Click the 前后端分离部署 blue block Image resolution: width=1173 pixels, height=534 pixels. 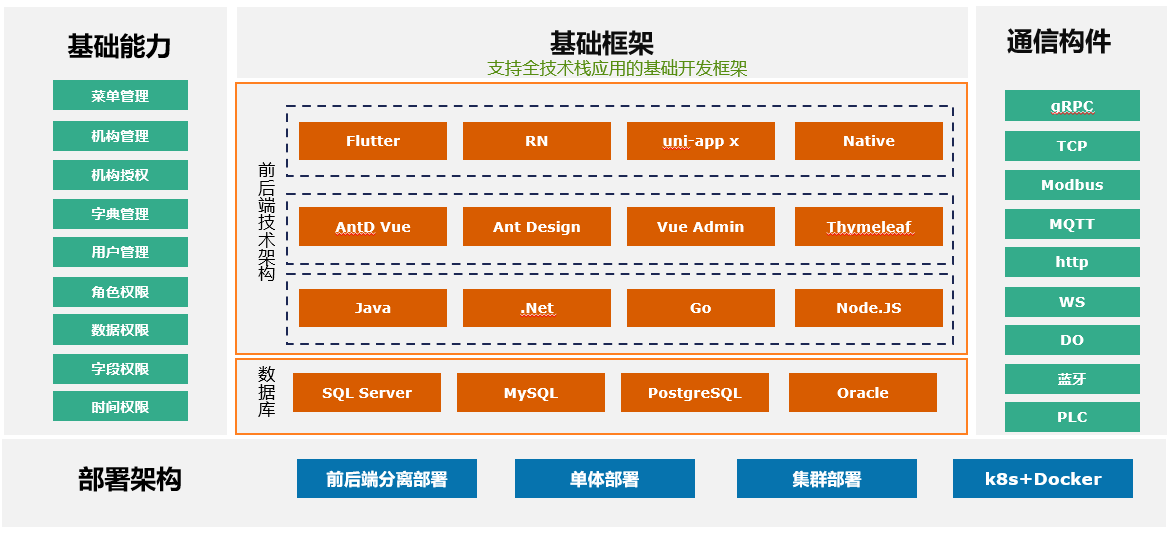(386, 479)
